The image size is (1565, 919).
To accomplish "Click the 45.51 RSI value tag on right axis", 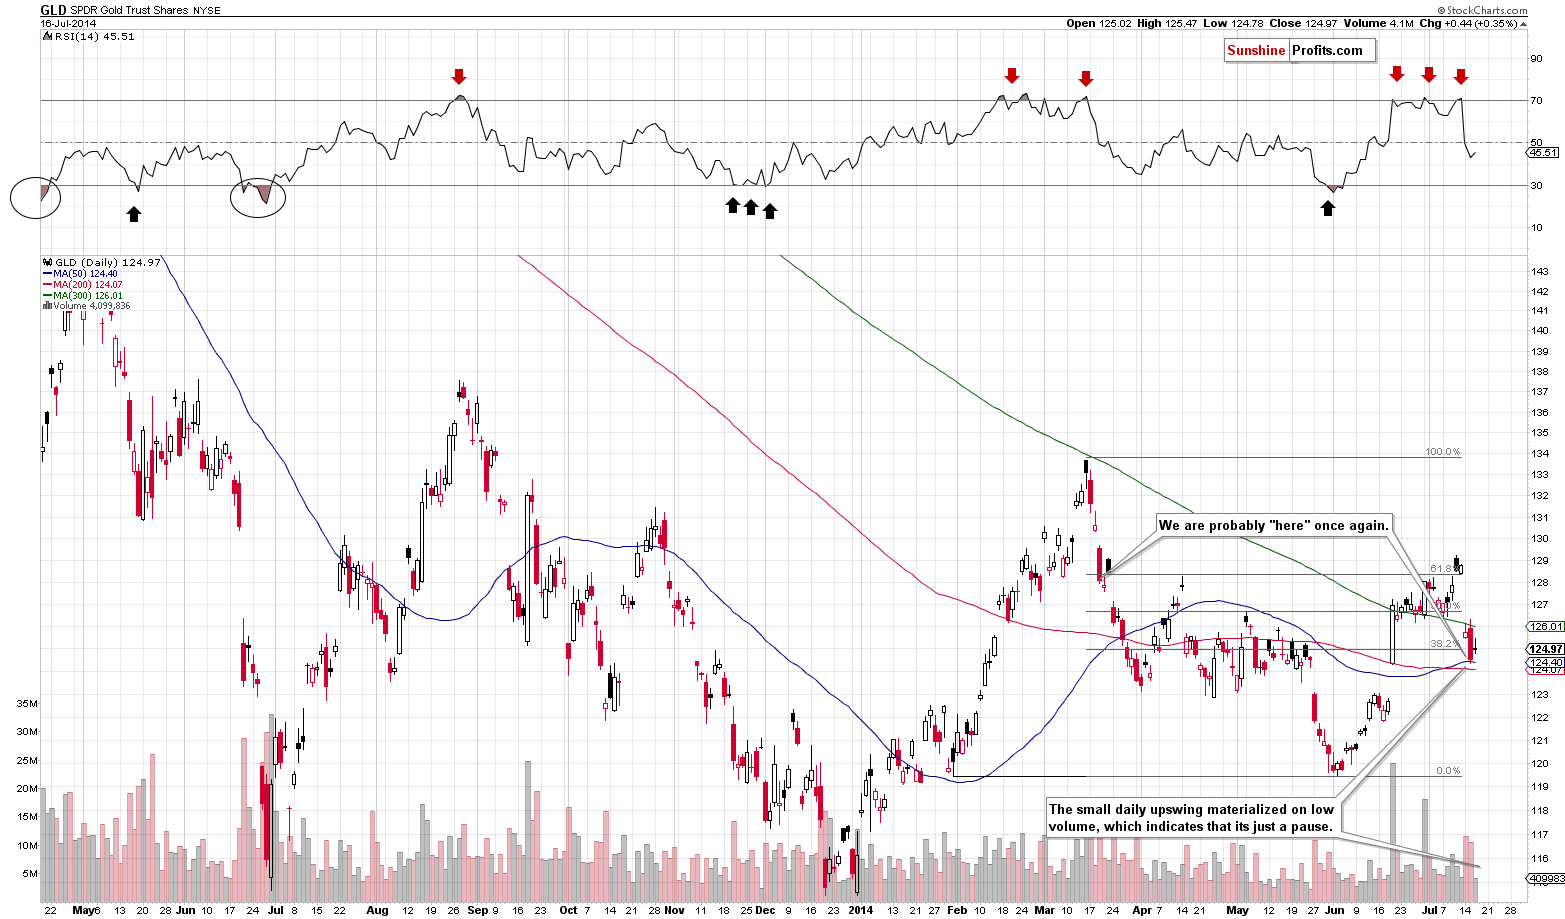I will coord(1544,153).
